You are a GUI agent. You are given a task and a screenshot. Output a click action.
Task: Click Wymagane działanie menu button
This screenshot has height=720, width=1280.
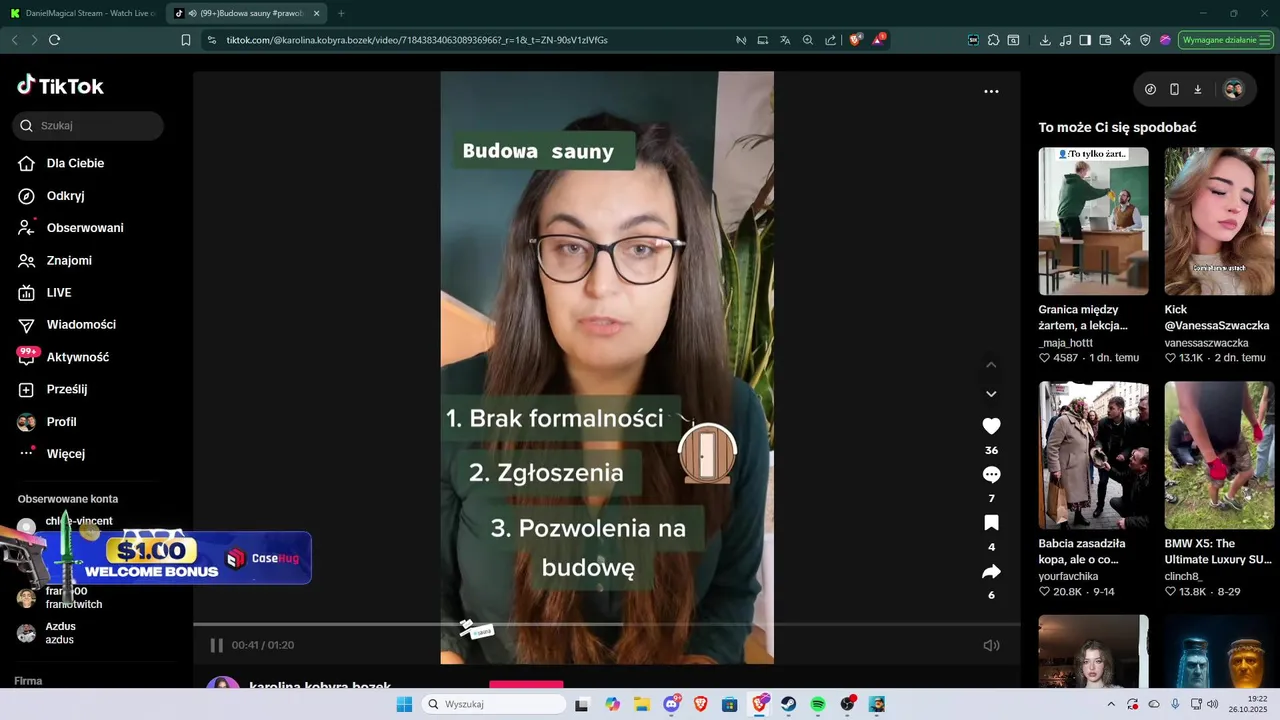pos(1226,40)
